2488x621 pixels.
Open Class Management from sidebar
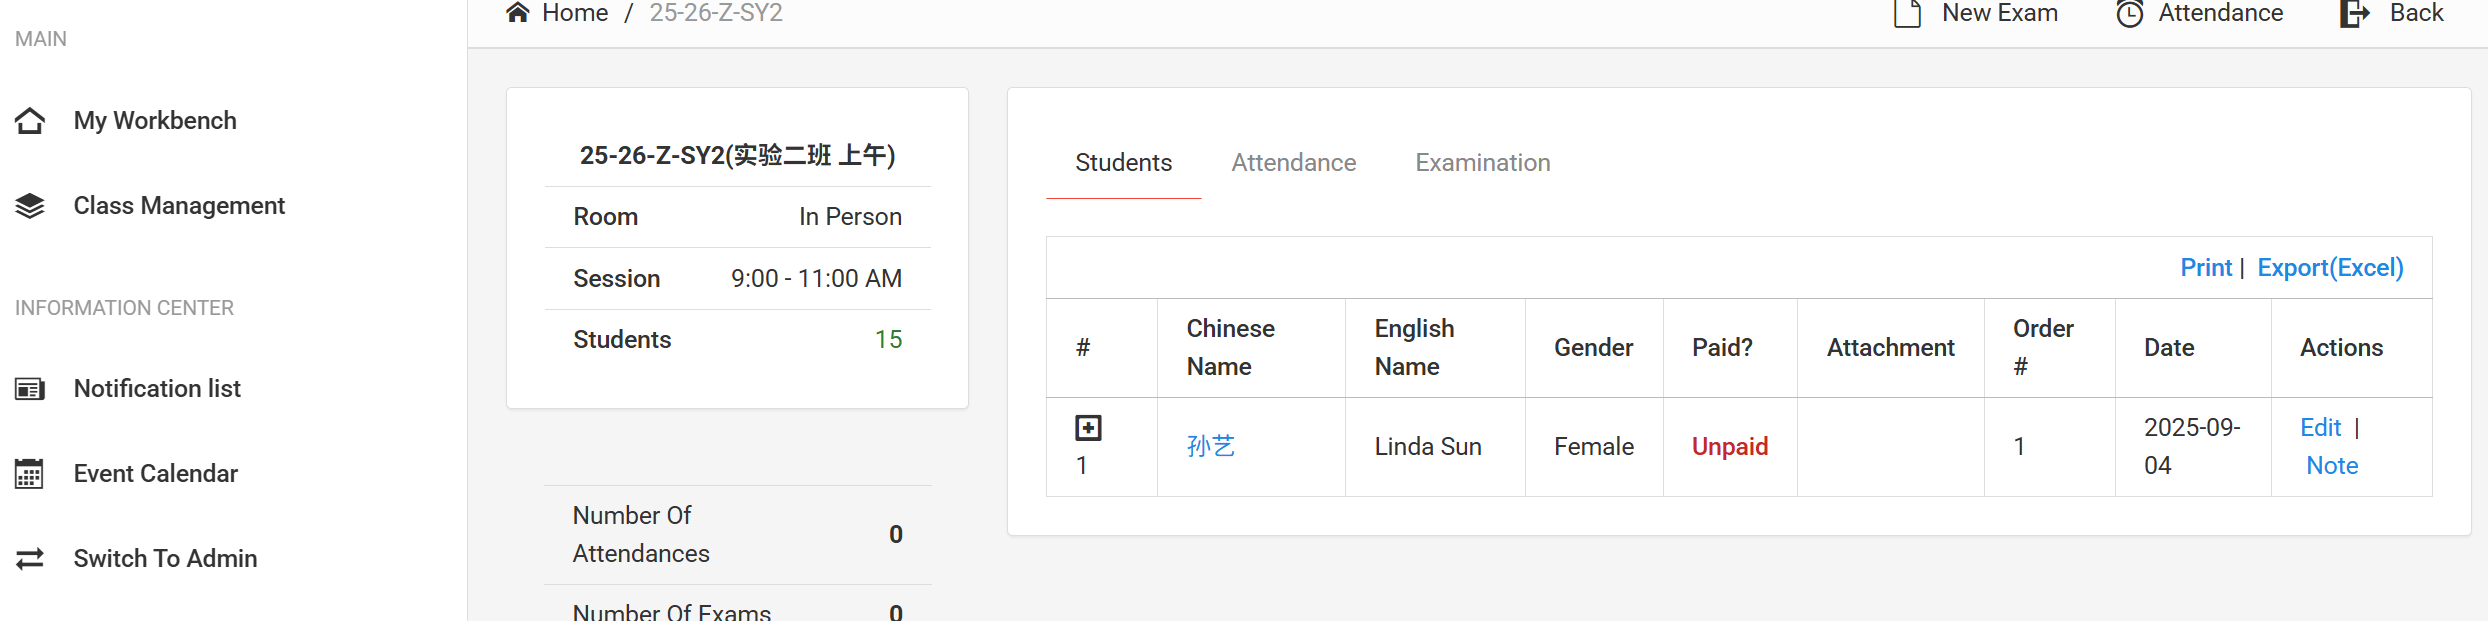179,206
